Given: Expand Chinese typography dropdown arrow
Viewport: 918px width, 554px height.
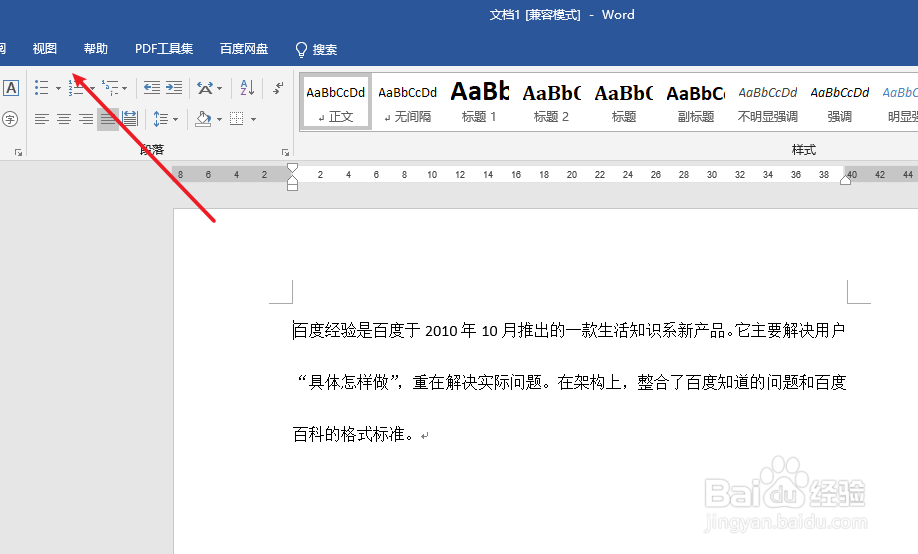Looking at the screenshot, I should (x=220, y=88).
